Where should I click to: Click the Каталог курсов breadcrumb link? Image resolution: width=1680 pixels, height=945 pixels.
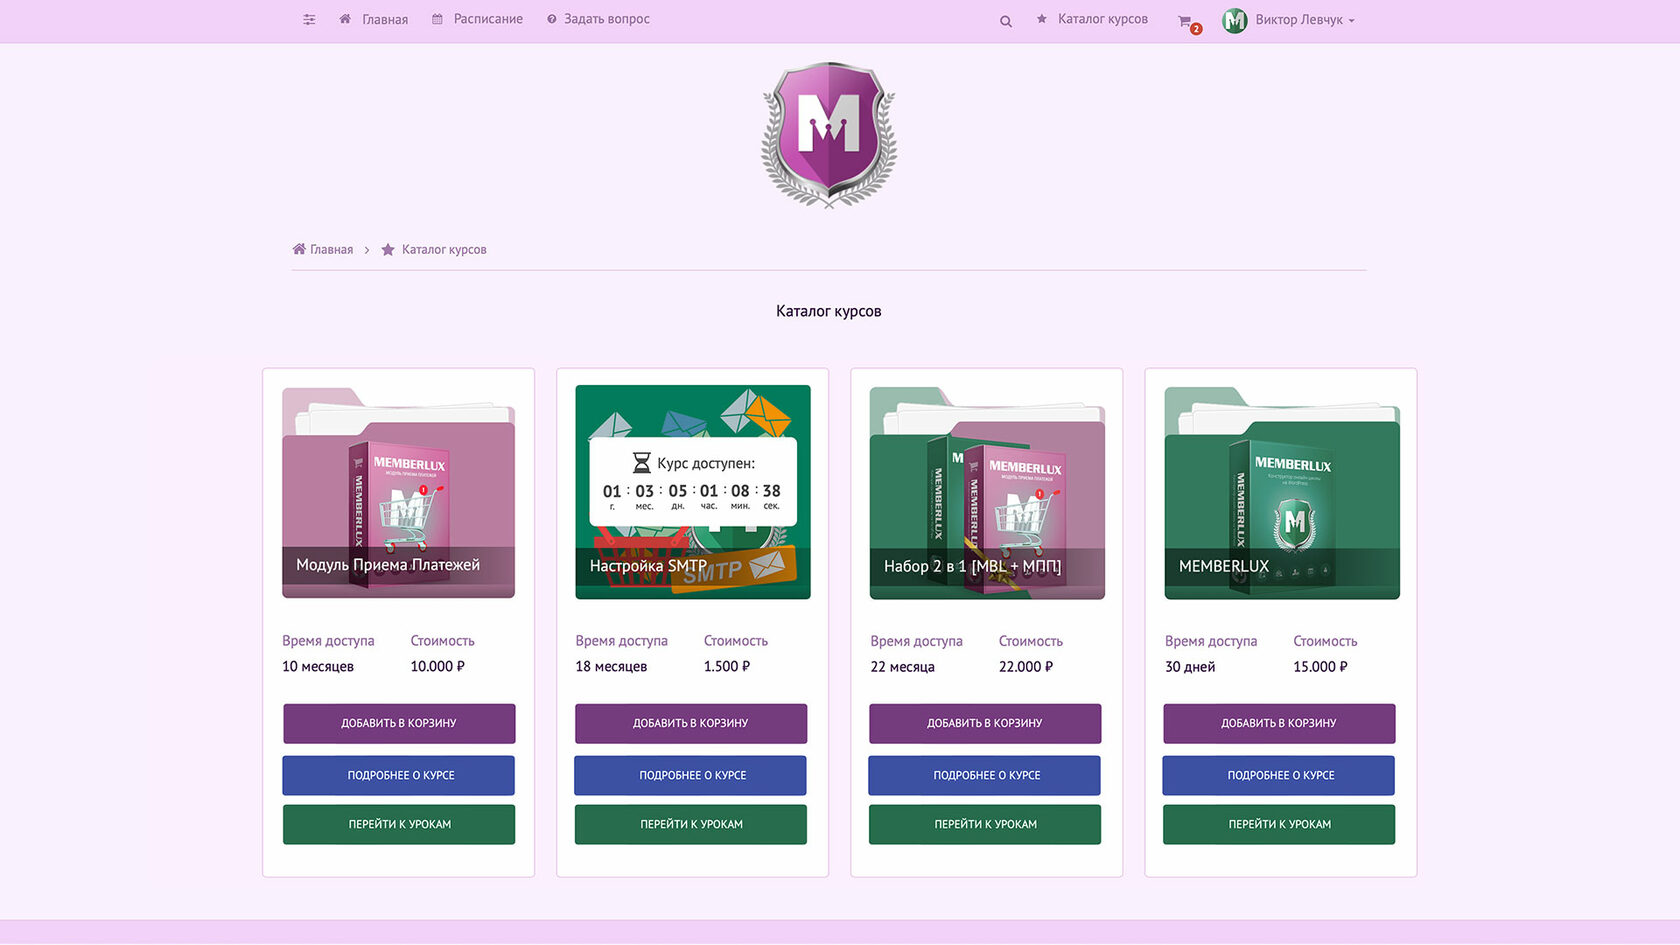coord(444,250)
